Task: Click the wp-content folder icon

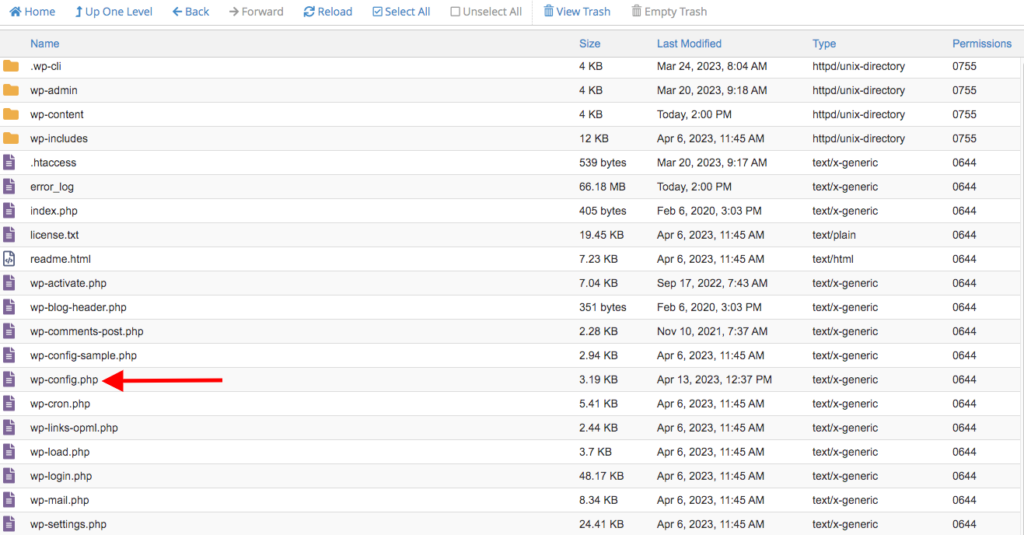Action: tap(11, 114)
